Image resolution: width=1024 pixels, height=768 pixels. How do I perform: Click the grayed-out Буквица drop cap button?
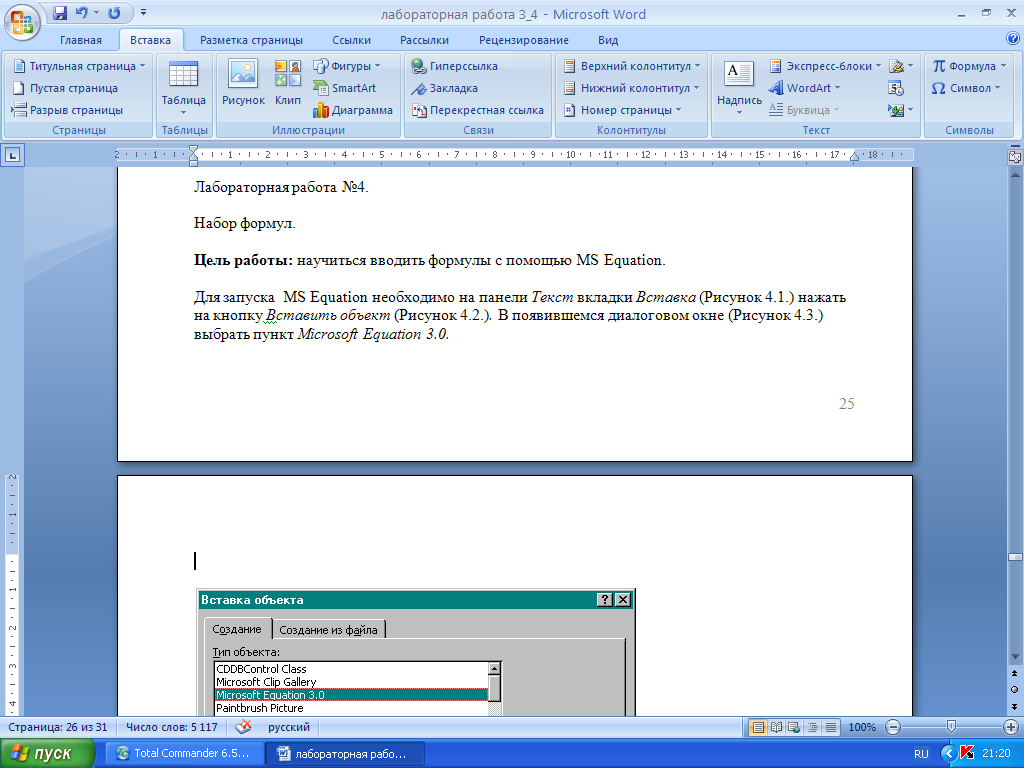(x=804, y=110)
